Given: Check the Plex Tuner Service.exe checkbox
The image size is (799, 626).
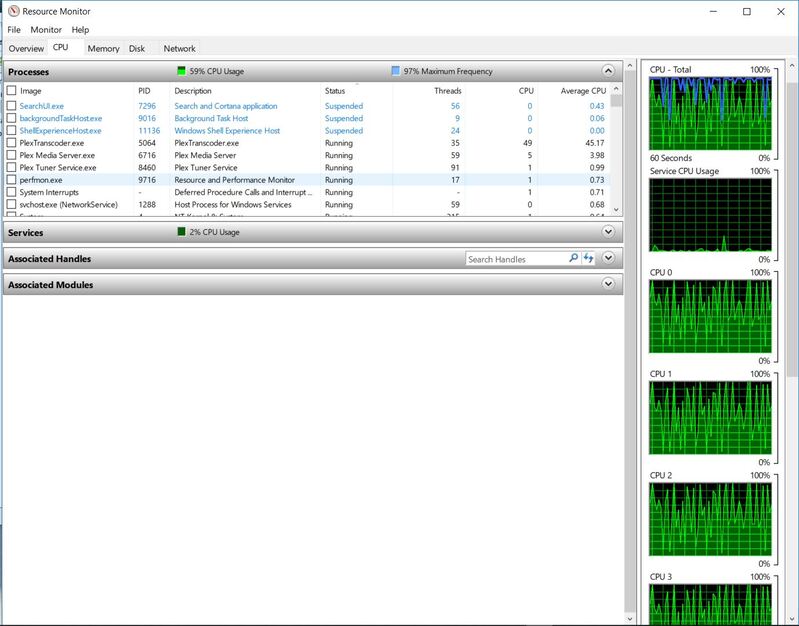Looking at the screenshot, I should click(11, 167).
